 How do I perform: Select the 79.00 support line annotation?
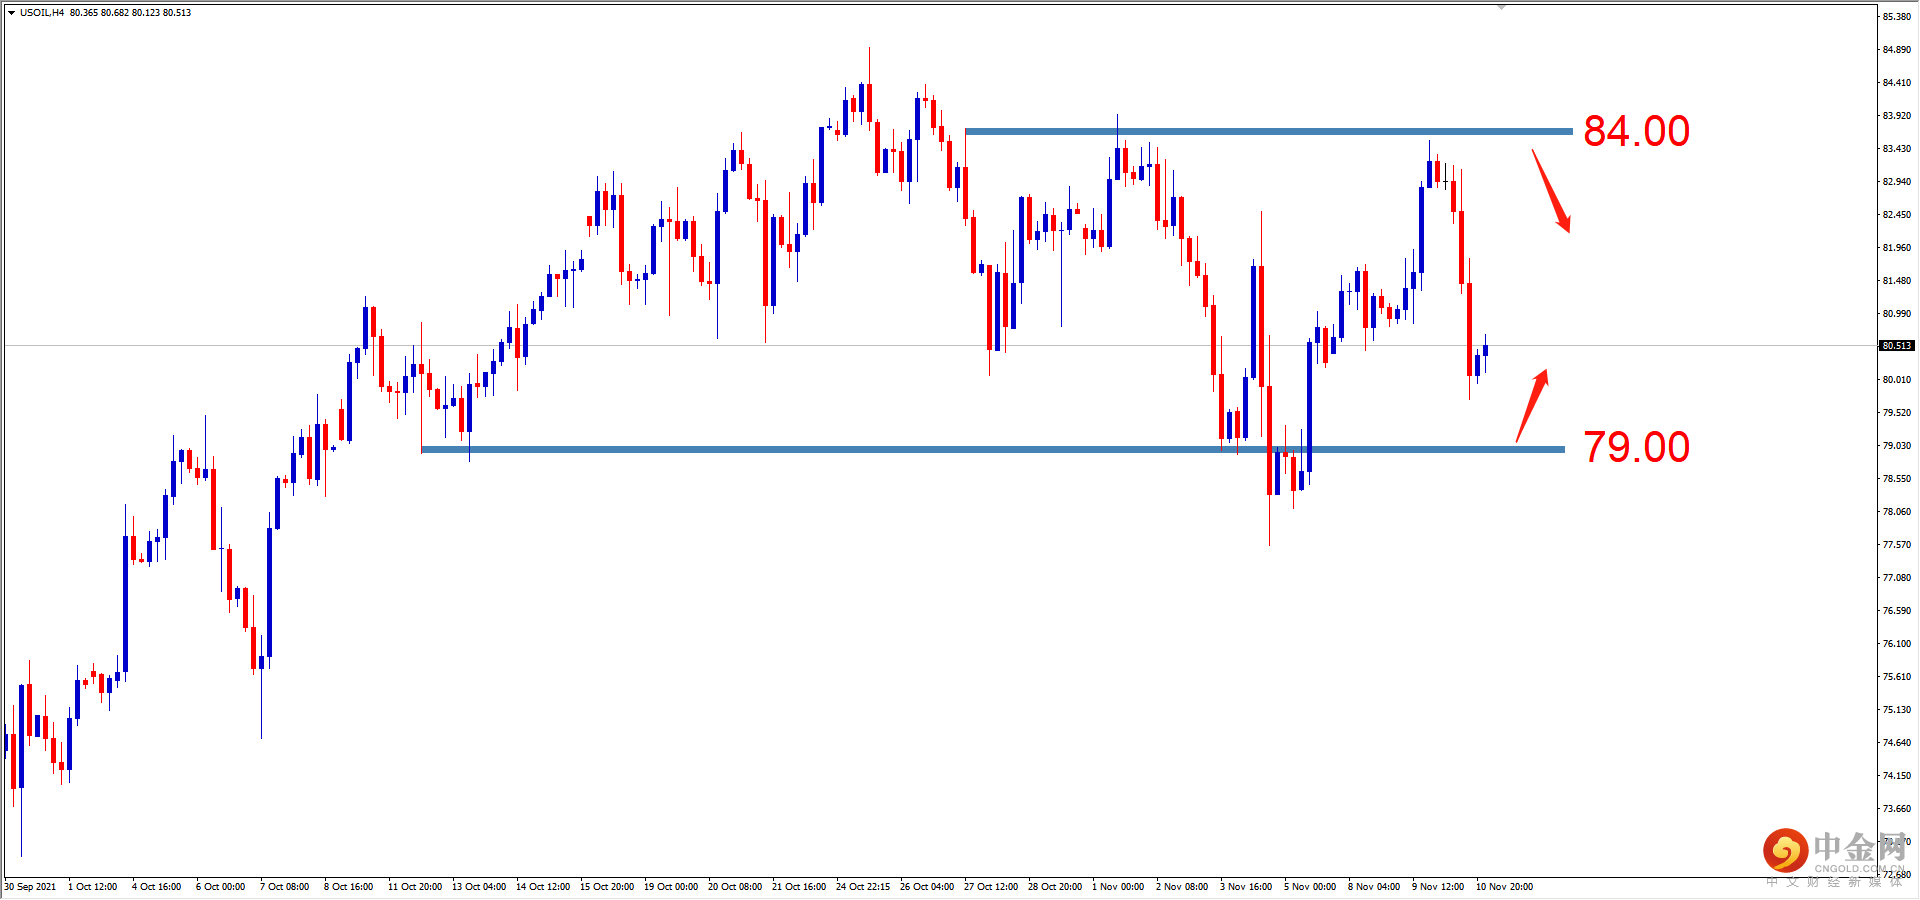click(900, 449)
